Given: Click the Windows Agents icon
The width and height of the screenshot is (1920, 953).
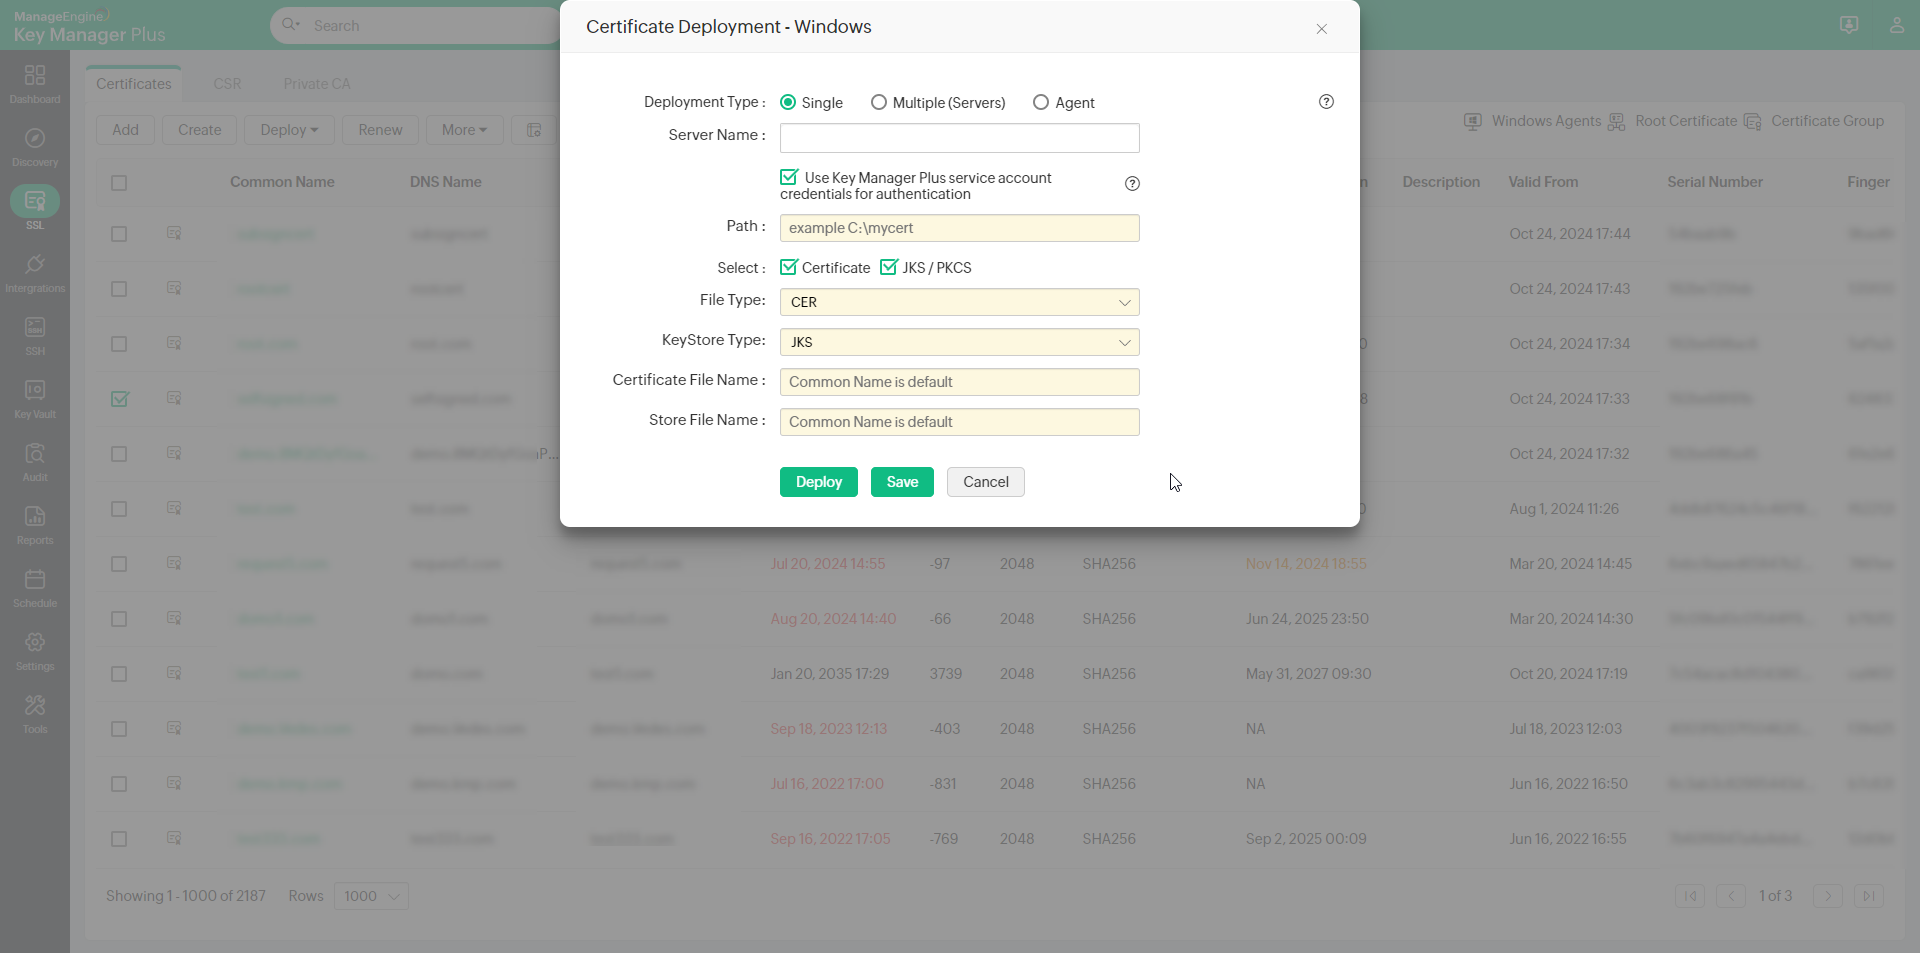Looking at the screenshot, I should click(1473, 122).
